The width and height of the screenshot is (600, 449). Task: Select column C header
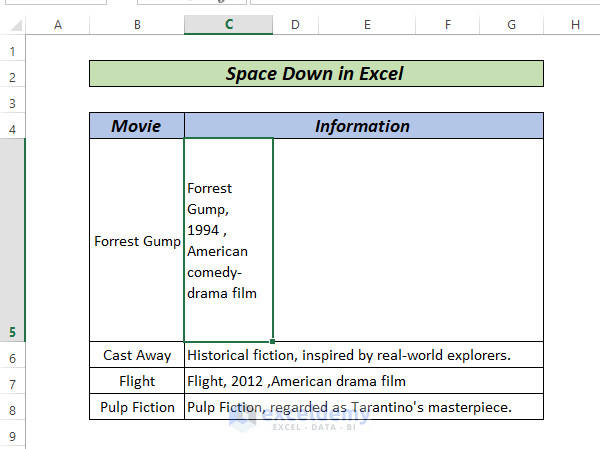(x=228, y=24)
